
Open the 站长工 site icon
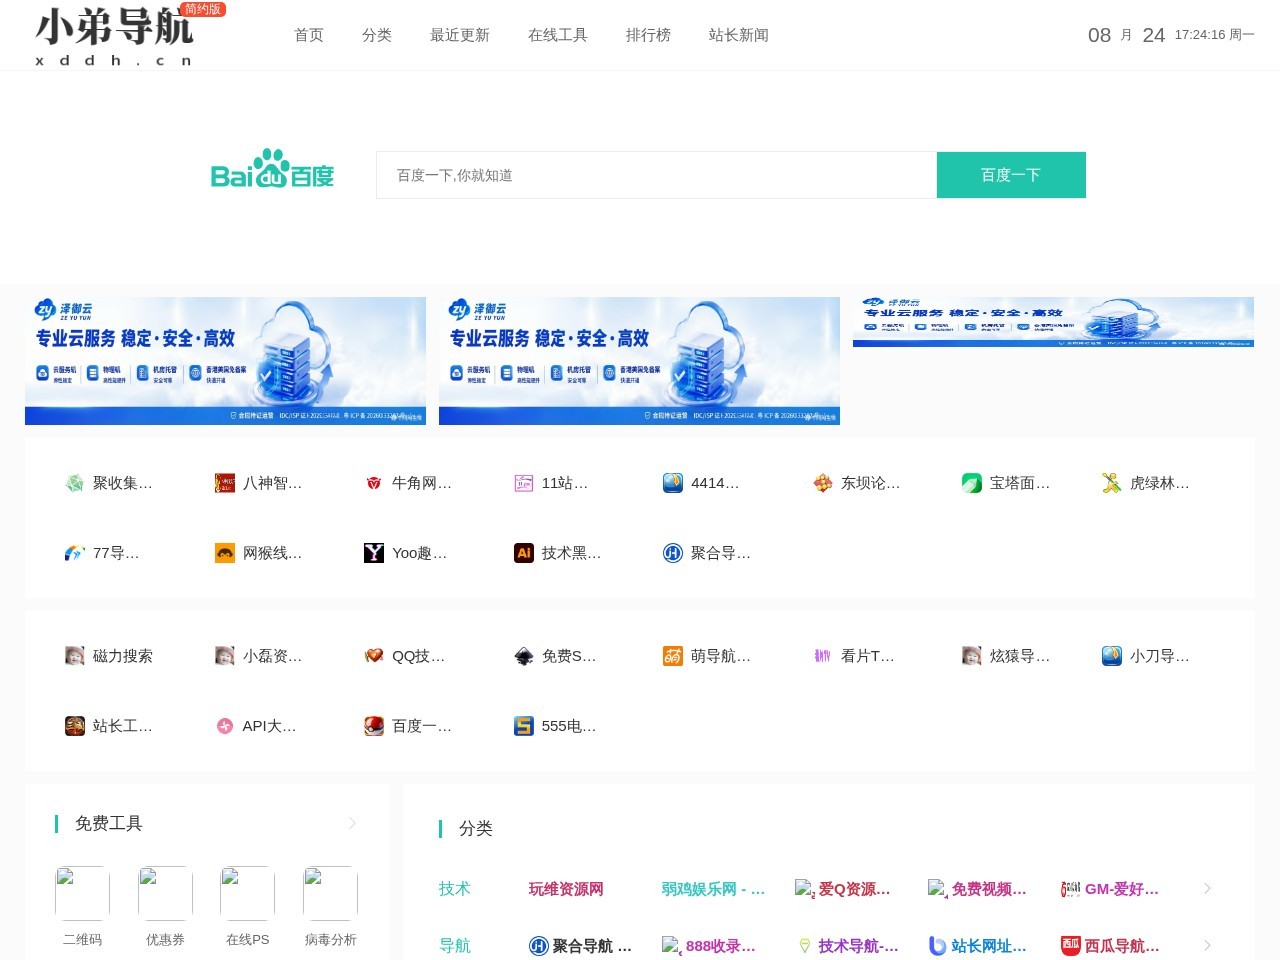pos(75,726)
